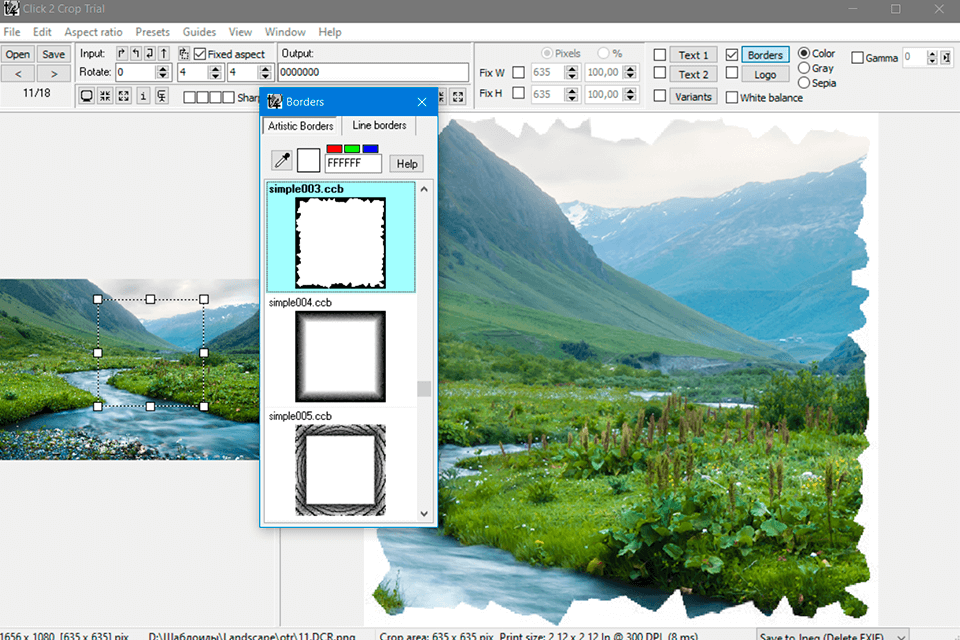Viewport: 960px width, 640px height.
Task: Toggle the Fixed aspect checkbox
Action: coord(200,54)
